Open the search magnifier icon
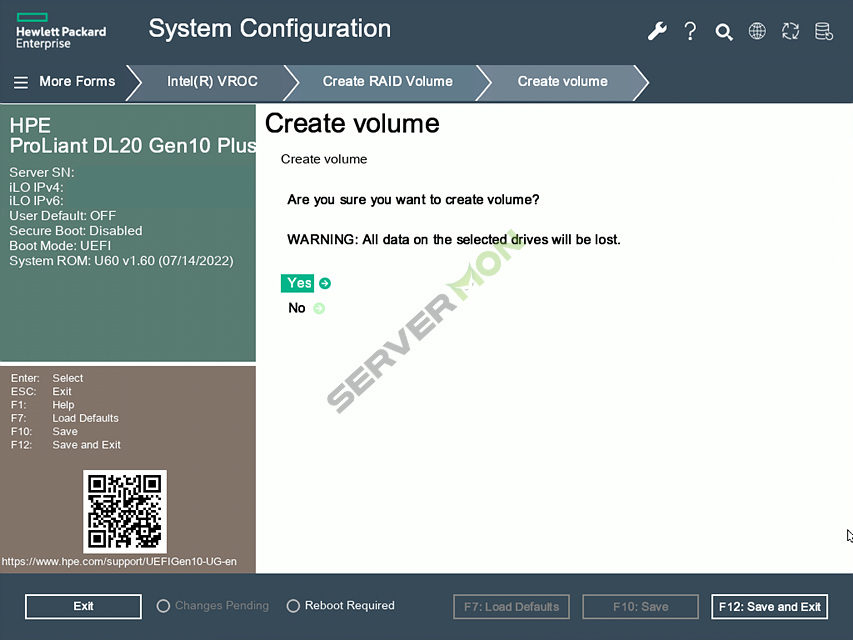Screen dimensions: 853x640 (724, 32)
